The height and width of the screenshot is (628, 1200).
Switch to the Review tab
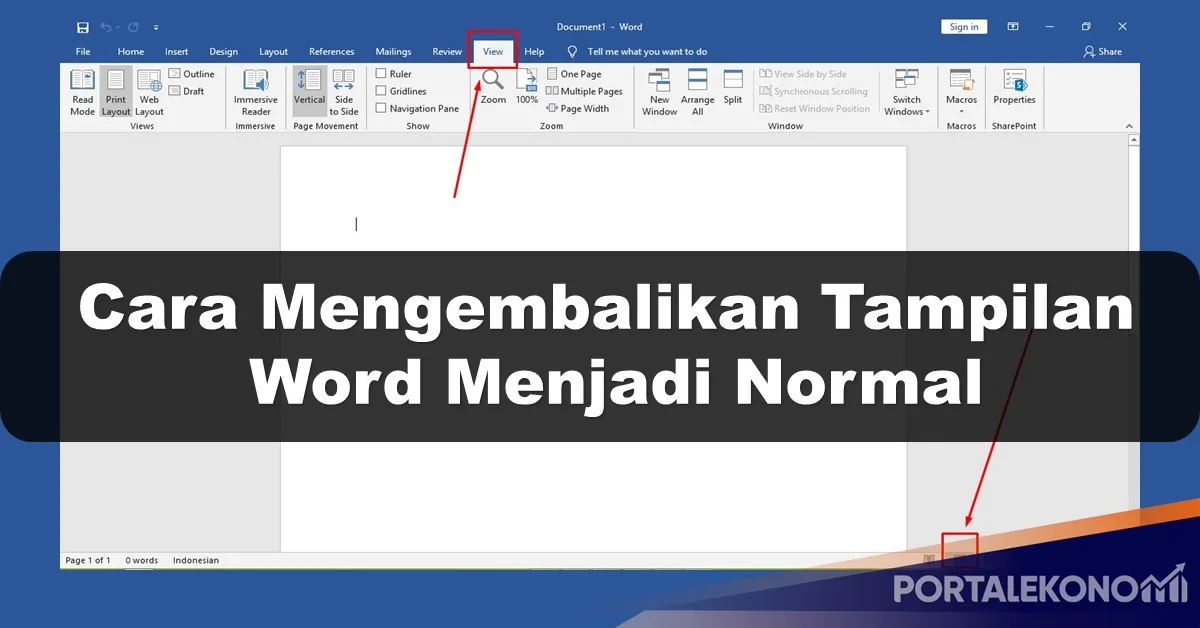[447, 52]
